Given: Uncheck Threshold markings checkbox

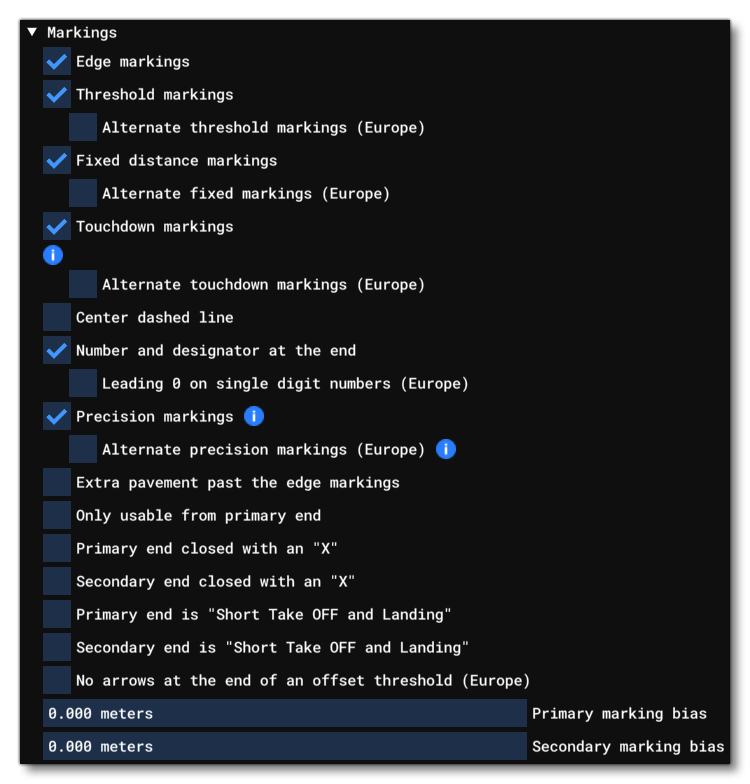Looking at the screenshot, I should point(57,95).
